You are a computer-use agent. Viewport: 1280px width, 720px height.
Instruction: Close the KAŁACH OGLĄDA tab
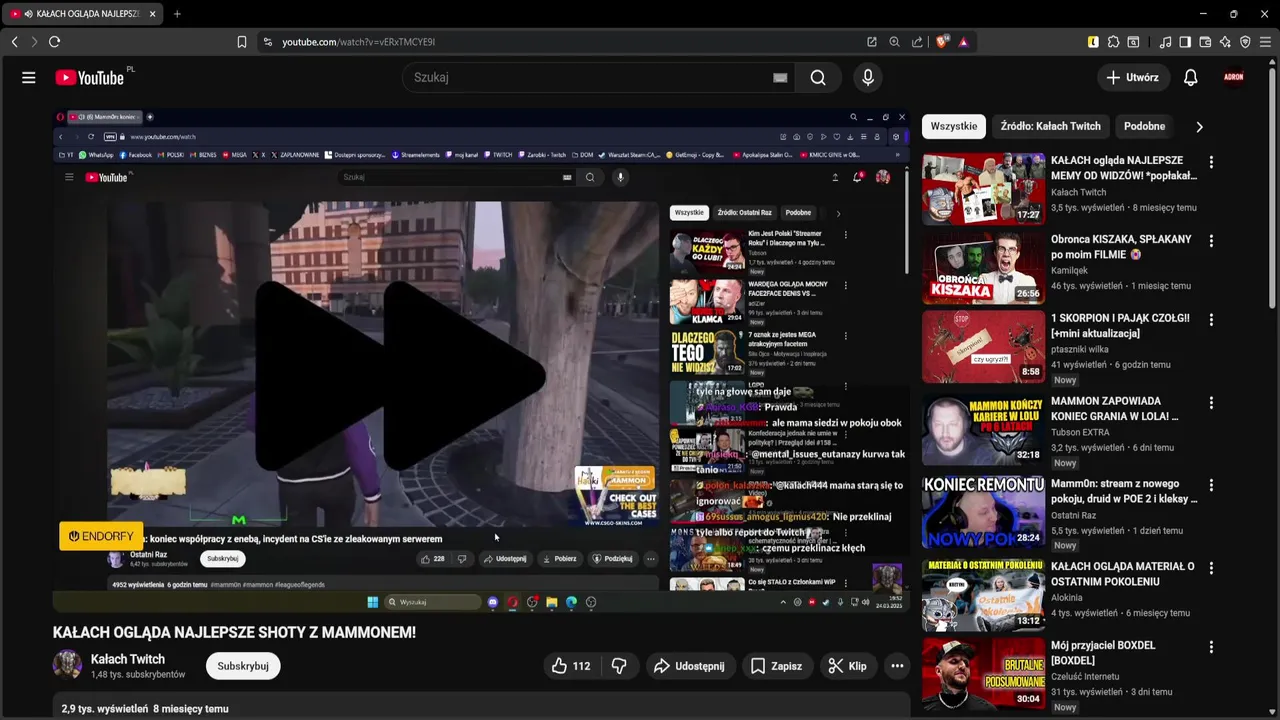(152, 14)
